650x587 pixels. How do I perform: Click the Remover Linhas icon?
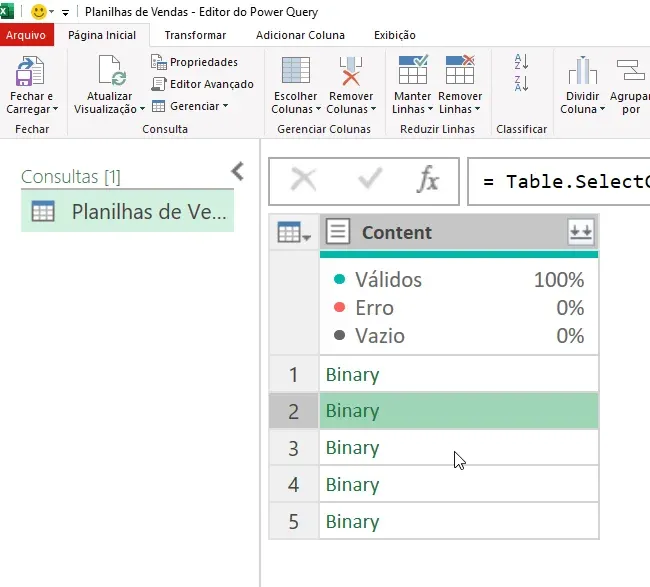point(460,69)
